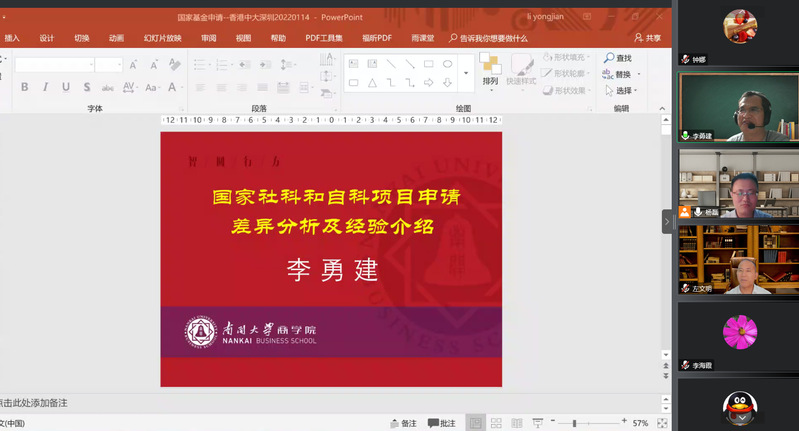Toggle Italic text formatting
799x431 pixels.
[x=46, y=87]
